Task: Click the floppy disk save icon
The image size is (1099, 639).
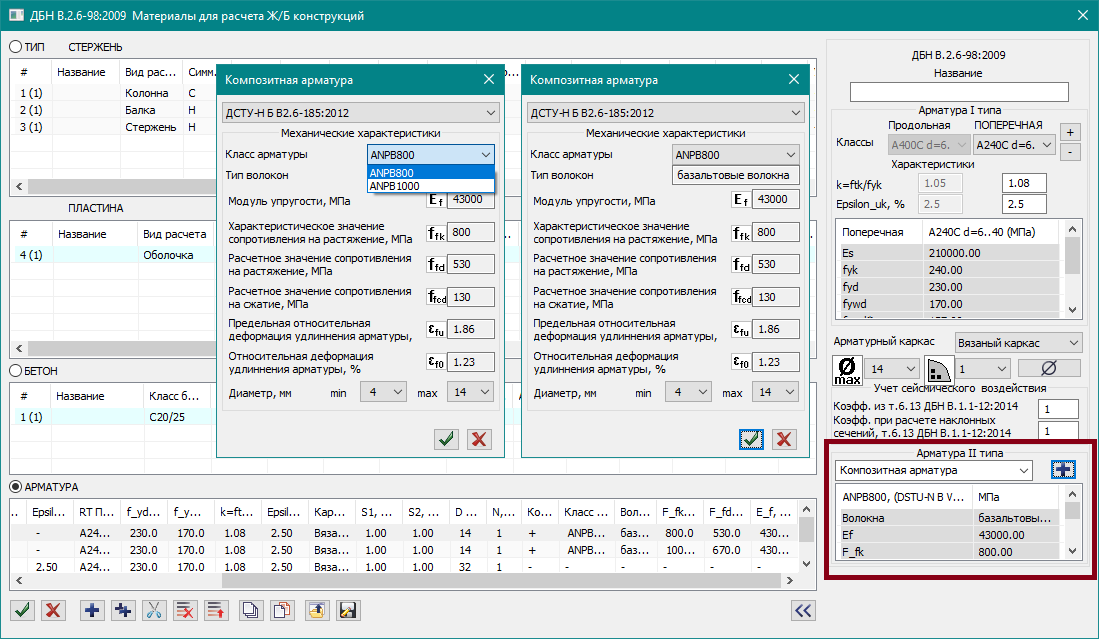Action: tap(348, 610)
